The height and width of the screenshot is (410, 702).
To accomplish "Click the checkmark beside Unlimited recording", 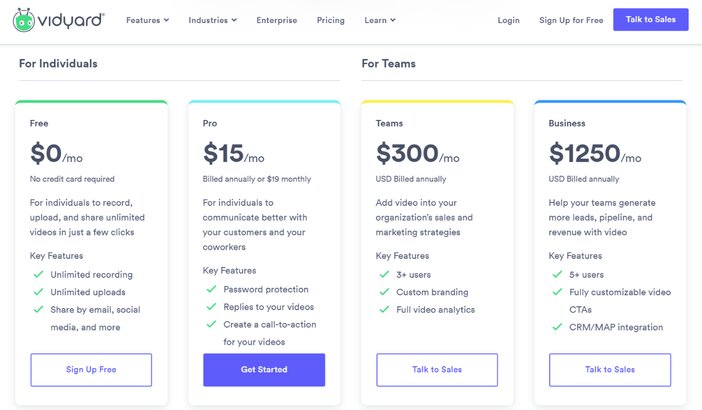I will (x=39, y=274).
